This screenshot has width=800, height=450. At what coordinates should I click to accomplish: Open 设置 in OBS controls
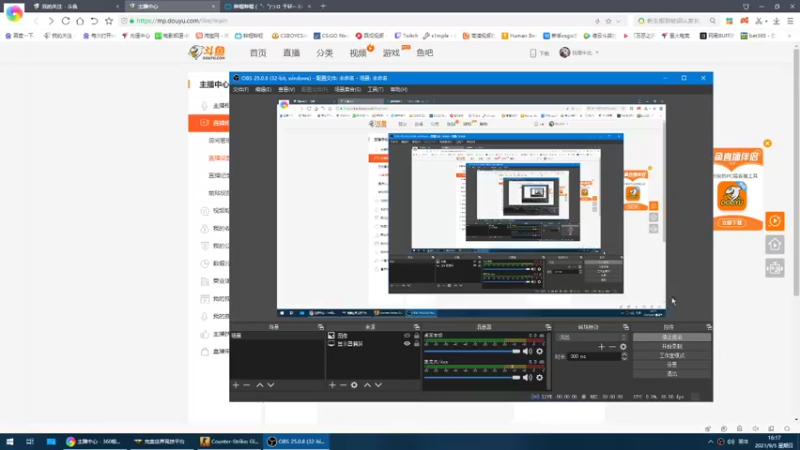coord(671,365)
